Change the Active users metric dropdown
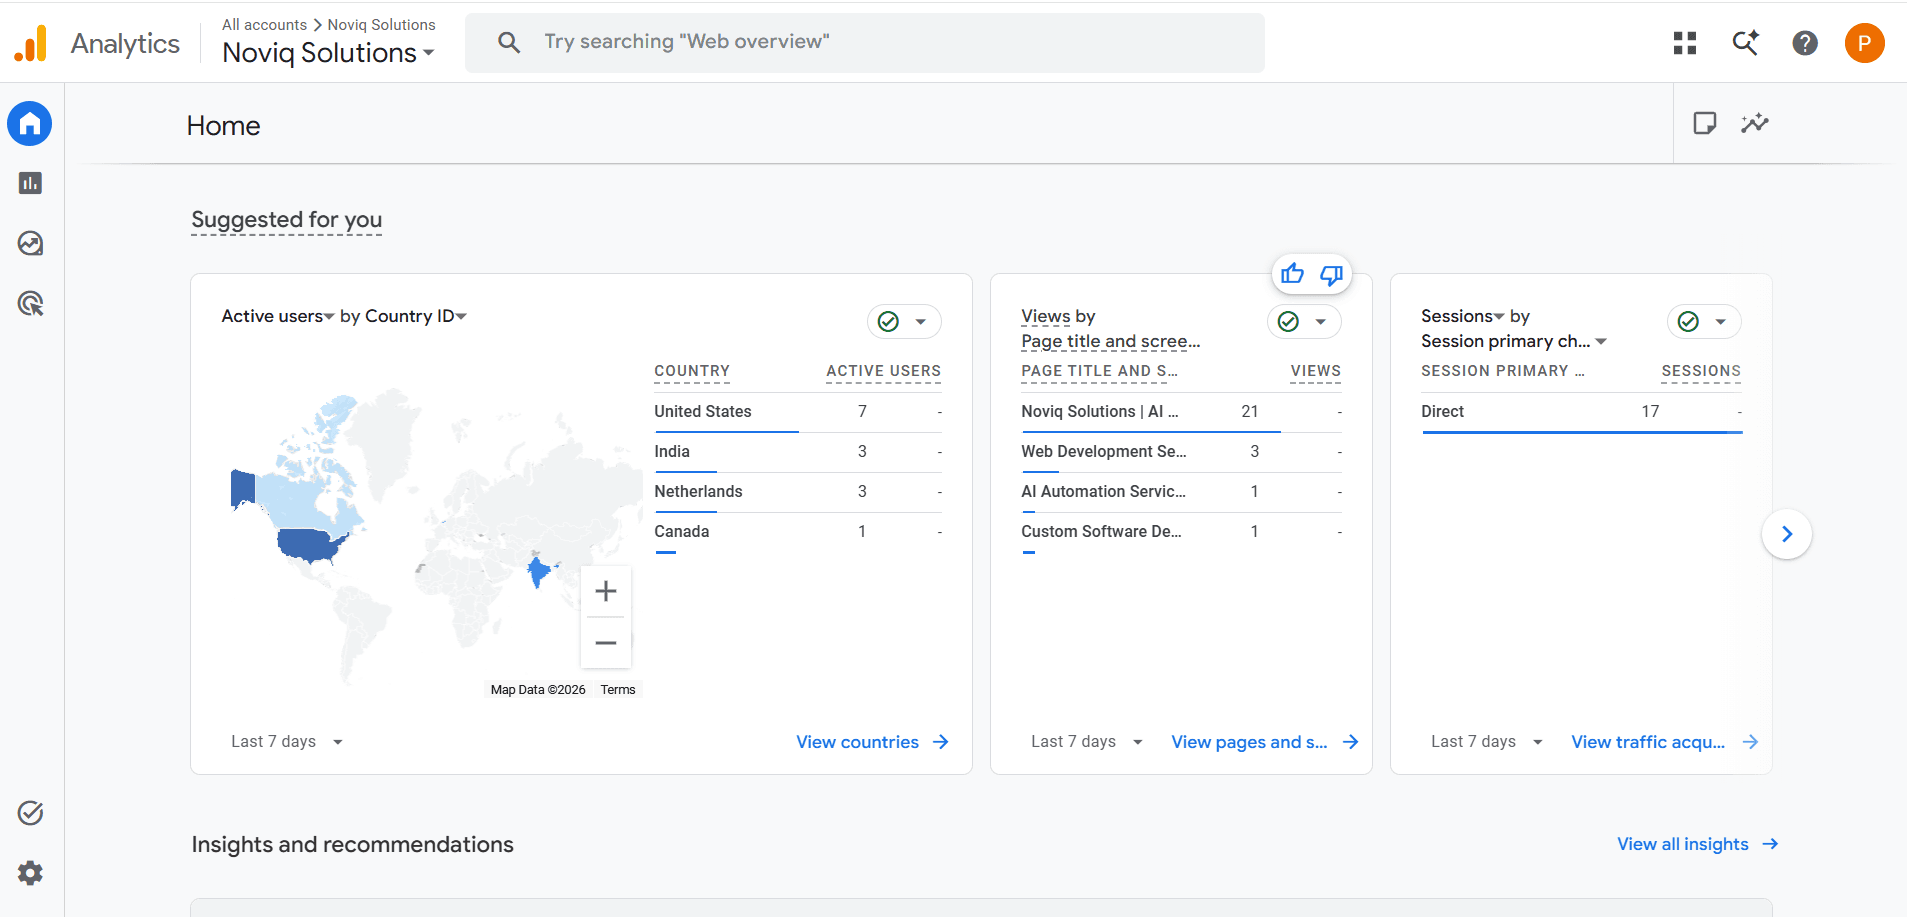1907x917 pixels. pos(278,316)
